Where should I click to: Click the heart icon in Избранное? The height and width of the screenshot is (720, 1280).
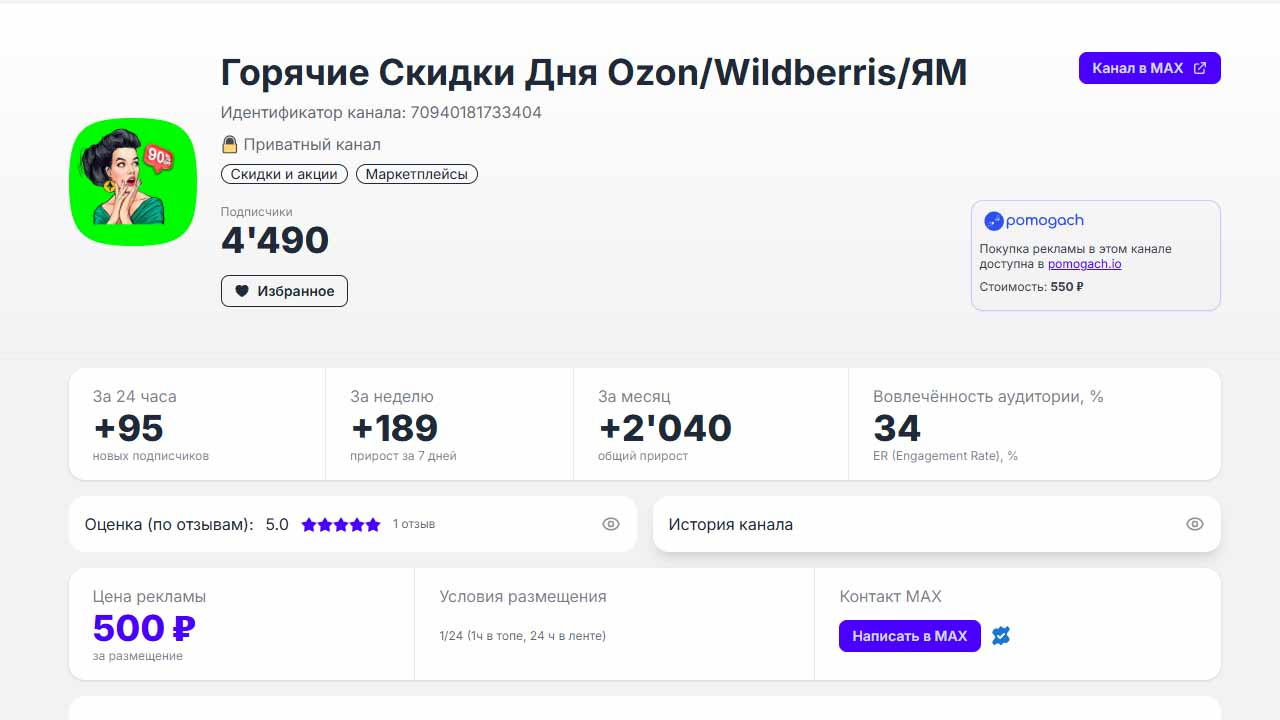242,291
